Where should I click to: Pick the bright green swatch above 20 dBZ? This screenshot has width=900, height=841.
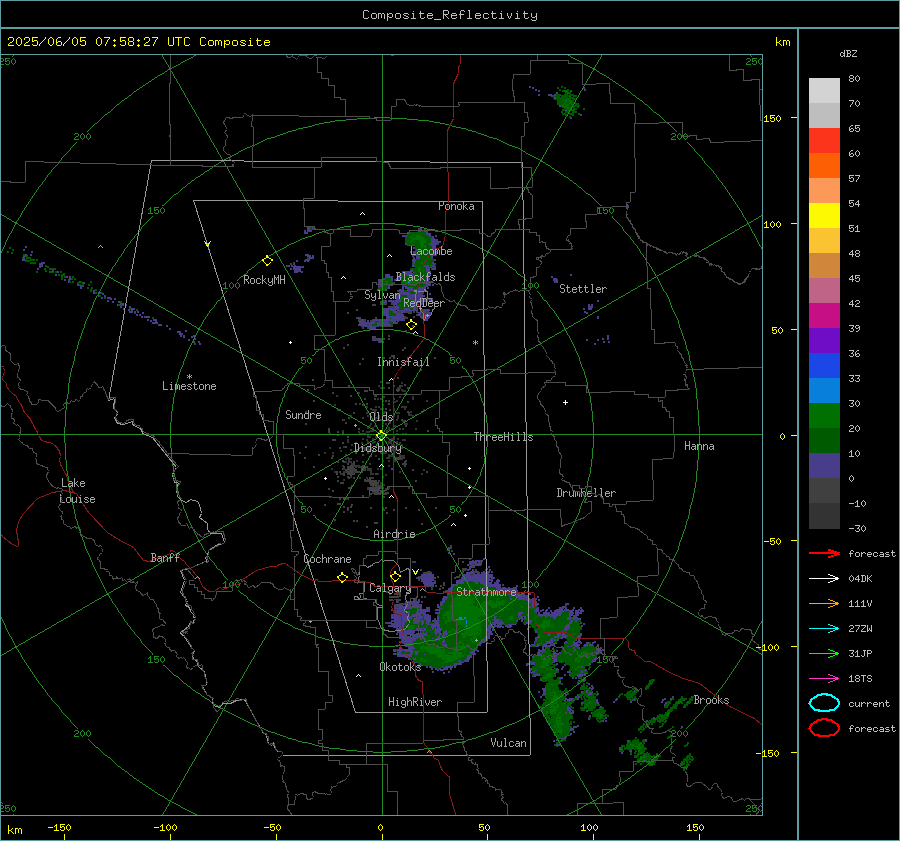[824, 415]
